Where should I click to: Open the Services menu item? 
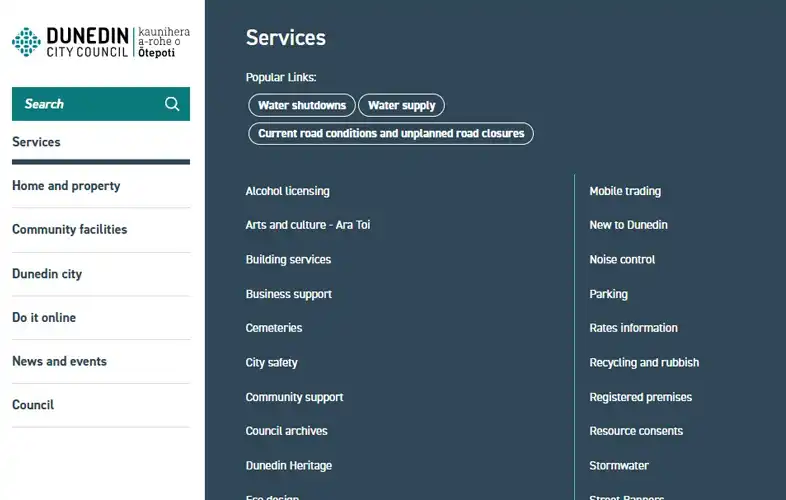pyautogui.click(x=37, y=142)
